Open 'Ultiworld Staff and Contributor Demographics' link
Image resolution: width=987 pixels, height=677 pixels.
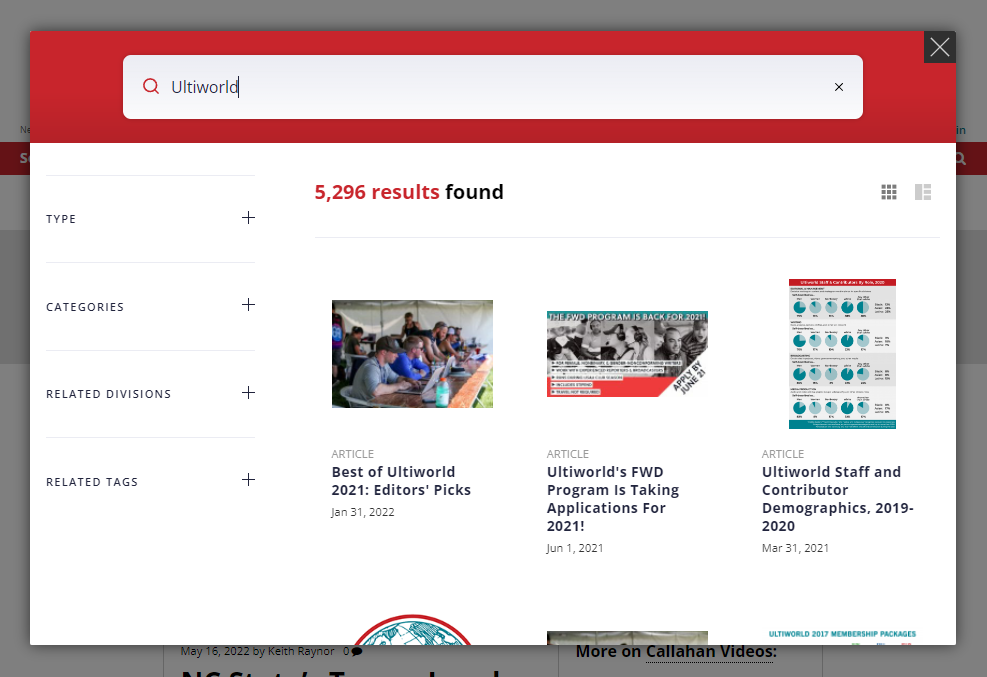837,499
